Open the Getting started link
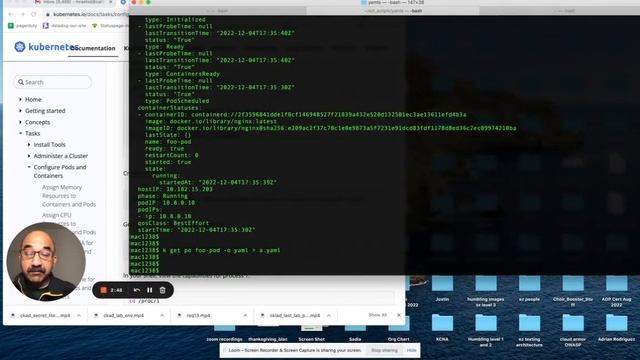This screenshot has height=360, width=640. 45,111
